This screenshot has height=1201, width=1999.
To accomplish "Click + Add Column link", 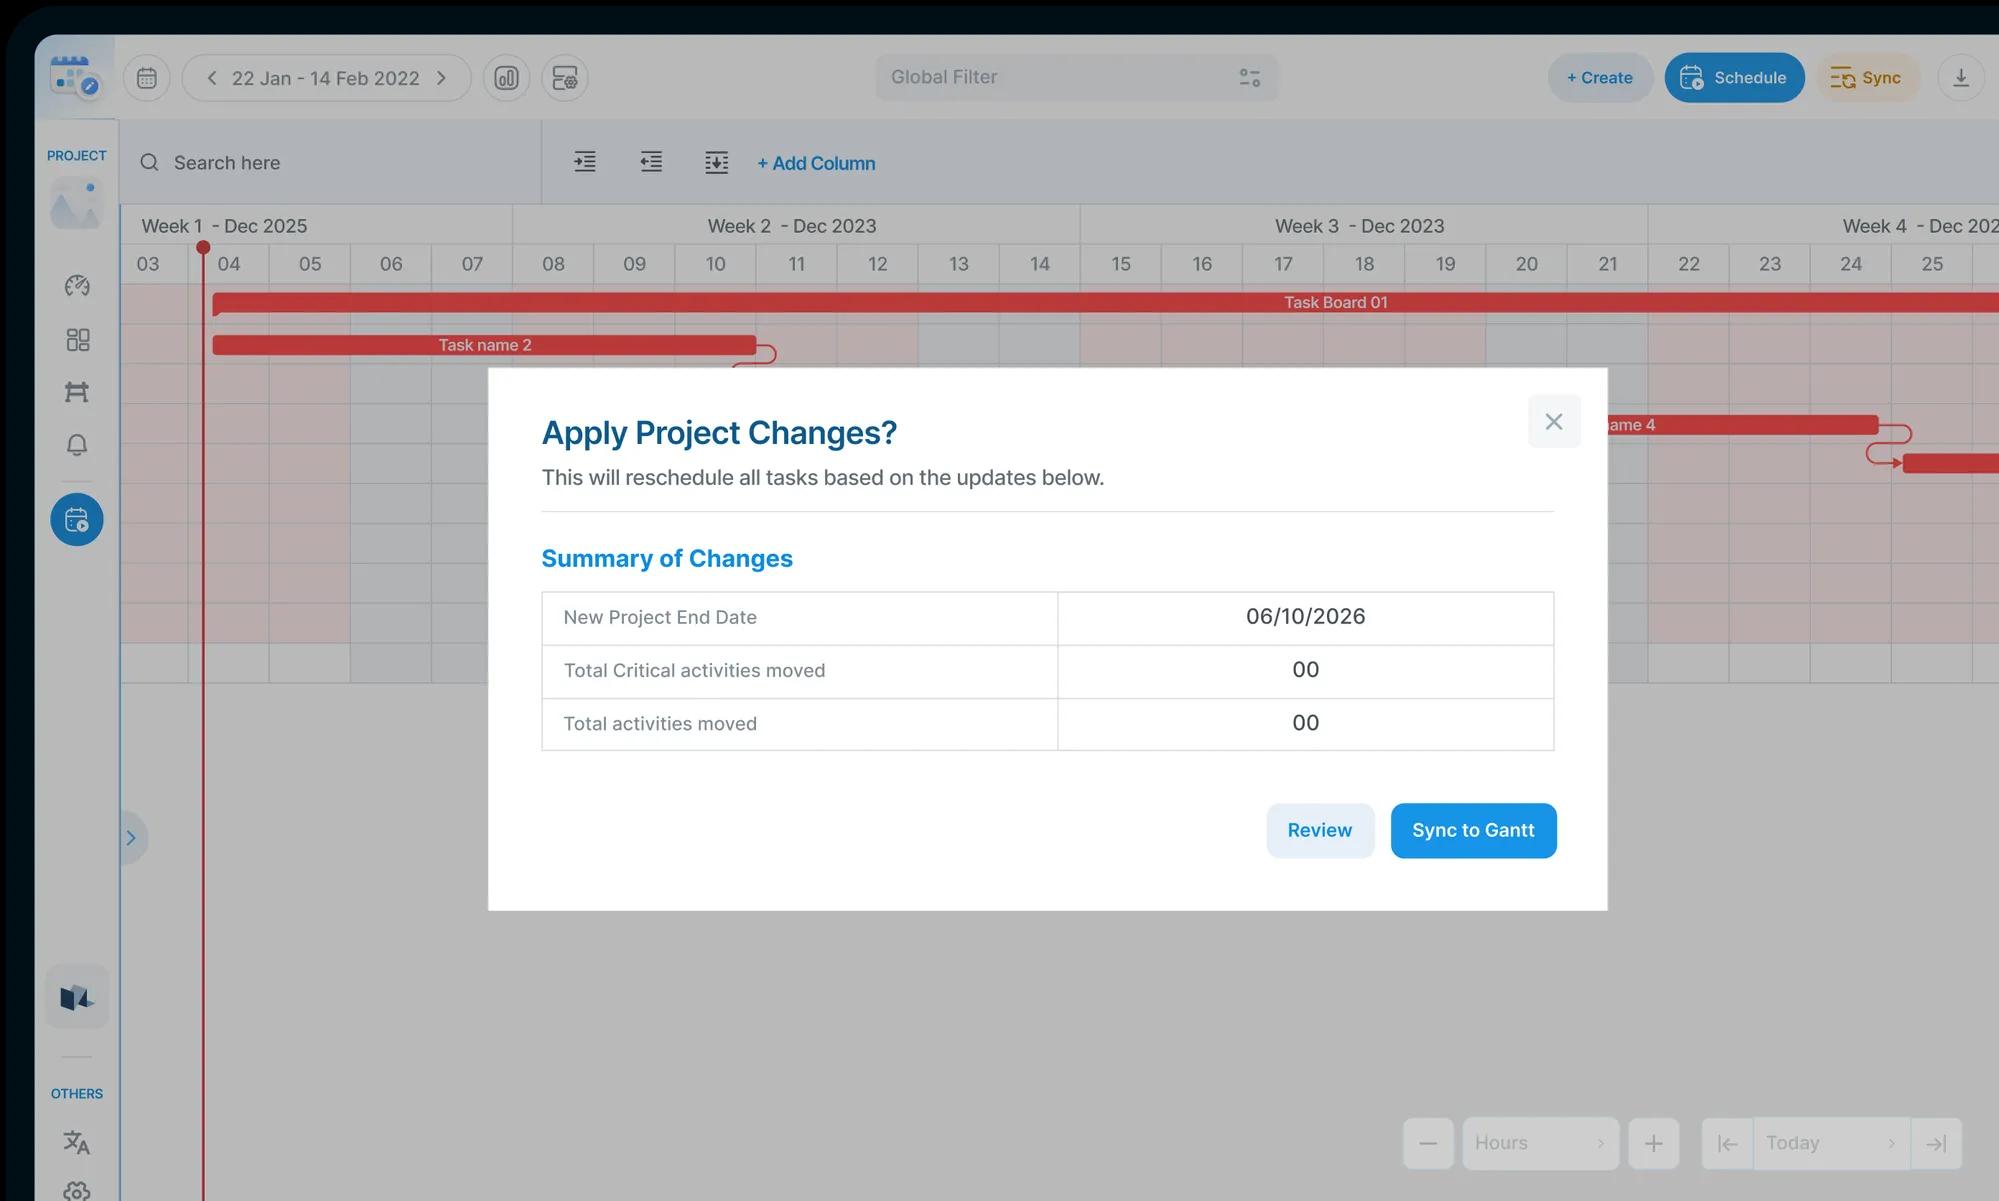I will pyautogui.click(x=816, y=163).
